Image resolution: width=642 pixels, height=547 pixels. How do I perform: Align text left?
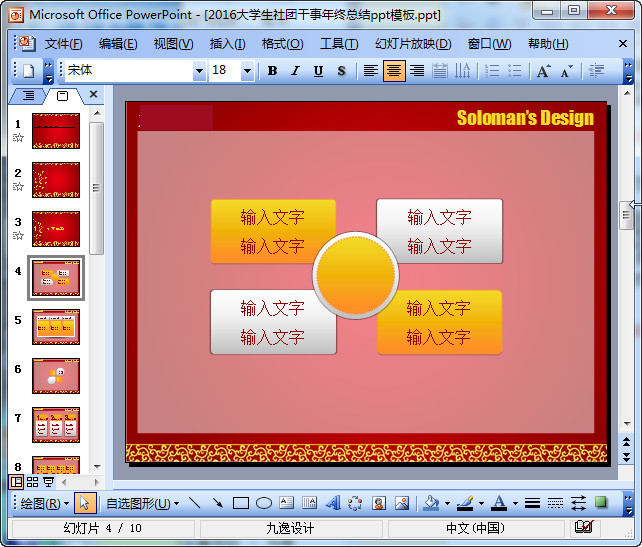click(371, 71)
